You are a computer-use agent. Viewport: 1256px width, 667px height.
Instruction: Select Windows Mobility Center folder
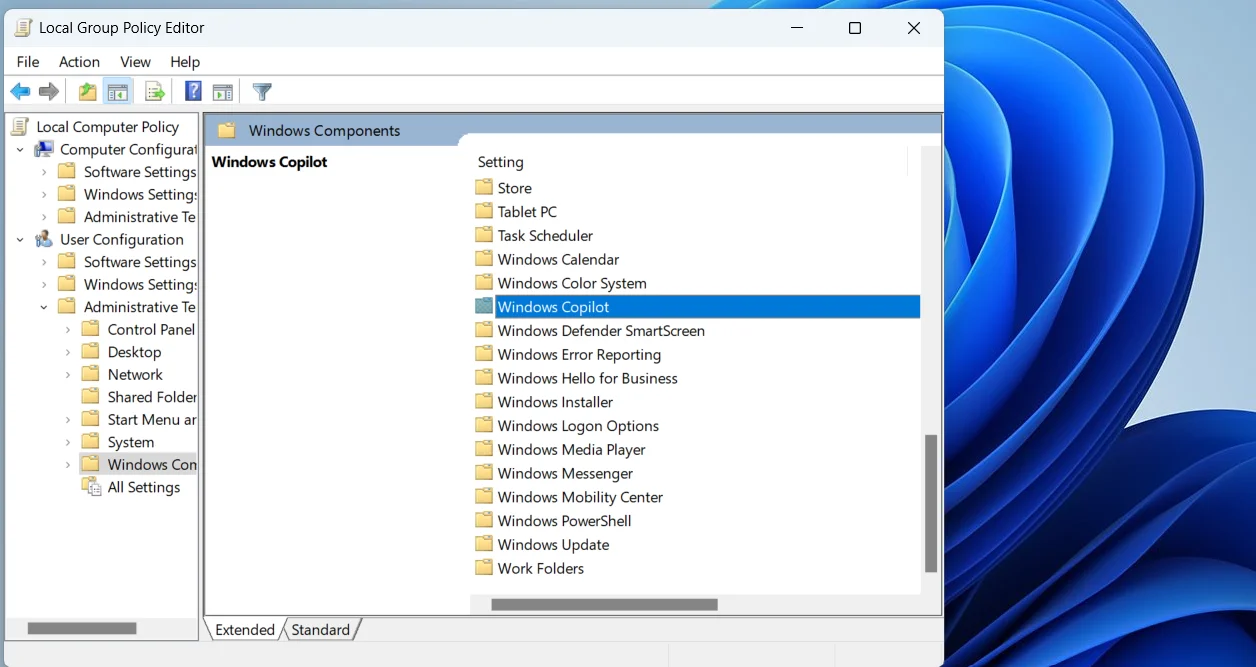(x=580, y=497)
